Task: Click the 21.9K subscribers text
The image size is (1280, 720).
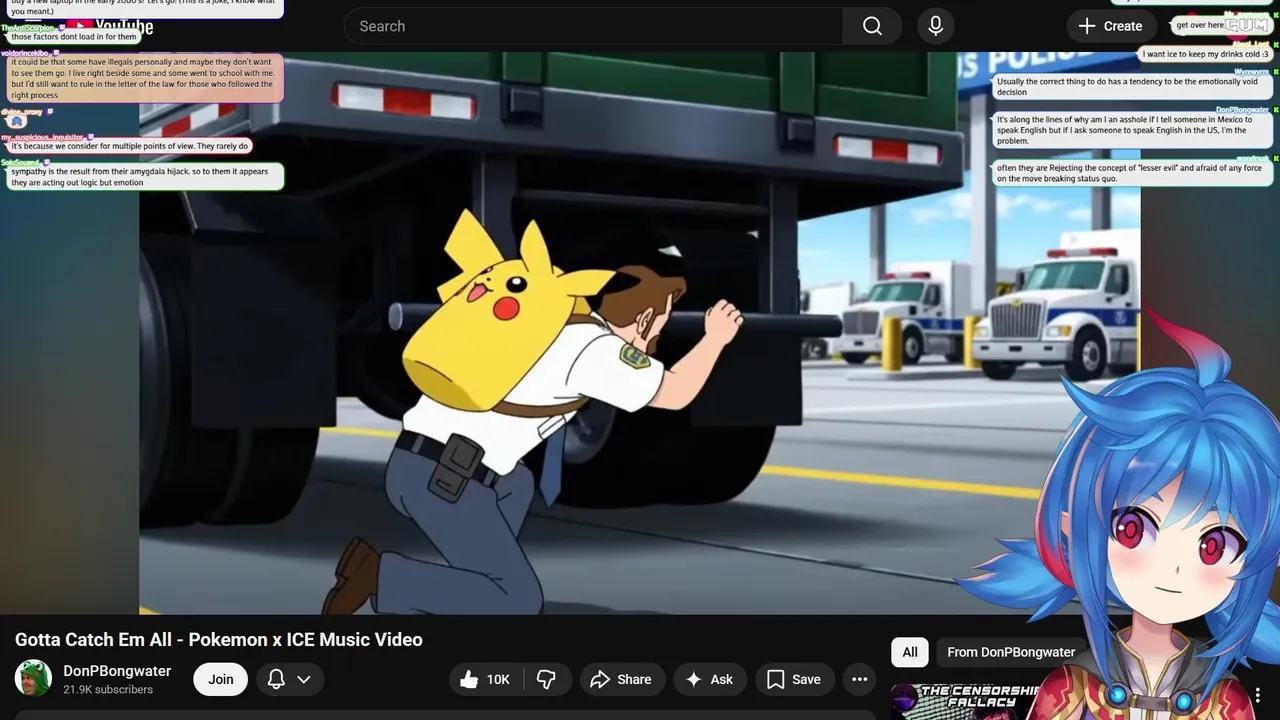Action: (108, 690)
